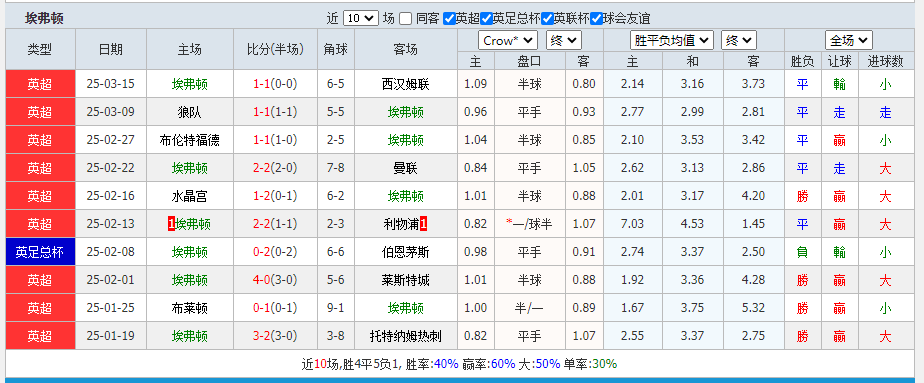The height and width of the screenshot is (383, 924).
Task: Click the 比分(半场) column header
Action: coord(275,49)
